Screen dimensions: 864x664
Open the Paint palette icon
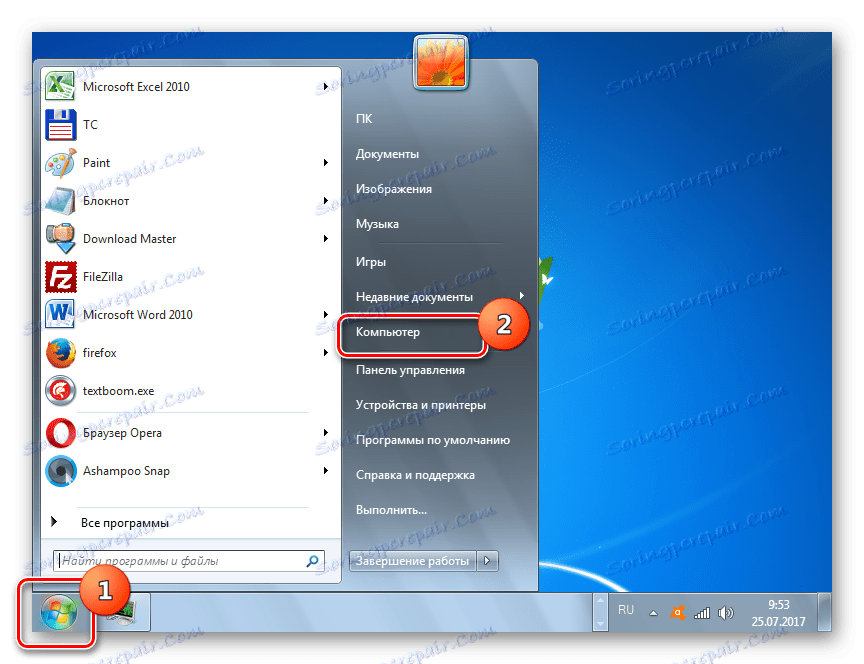(x=61, y=163)
